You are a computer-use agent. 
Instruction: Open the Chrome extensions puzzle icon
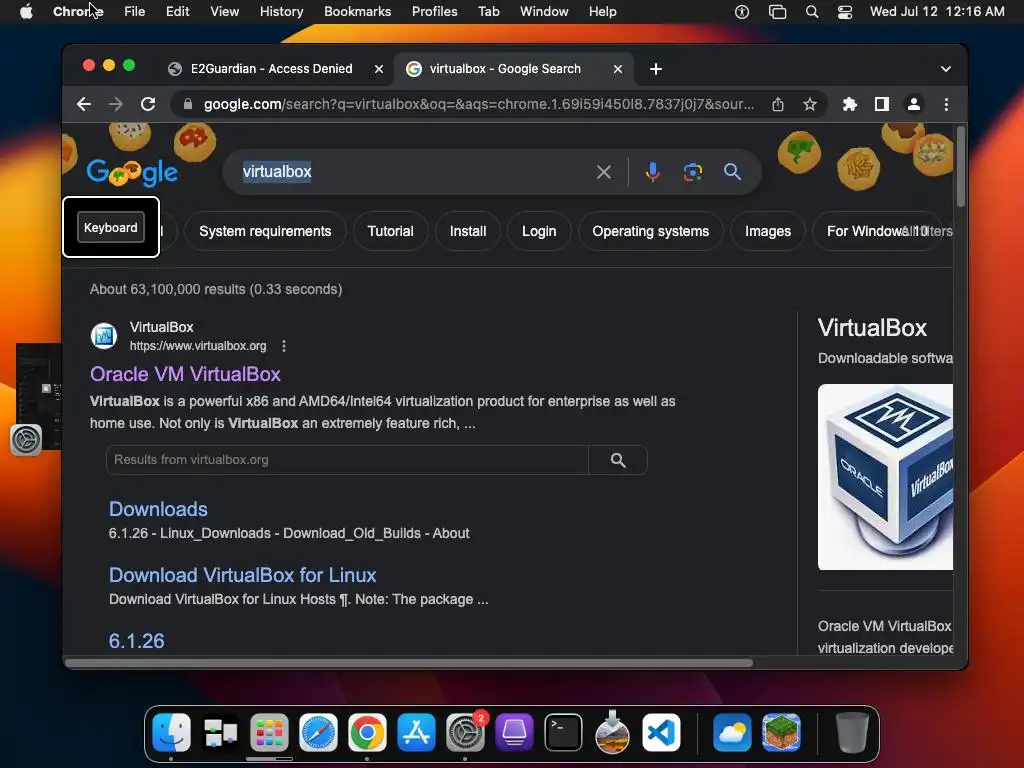click(850, 104)
